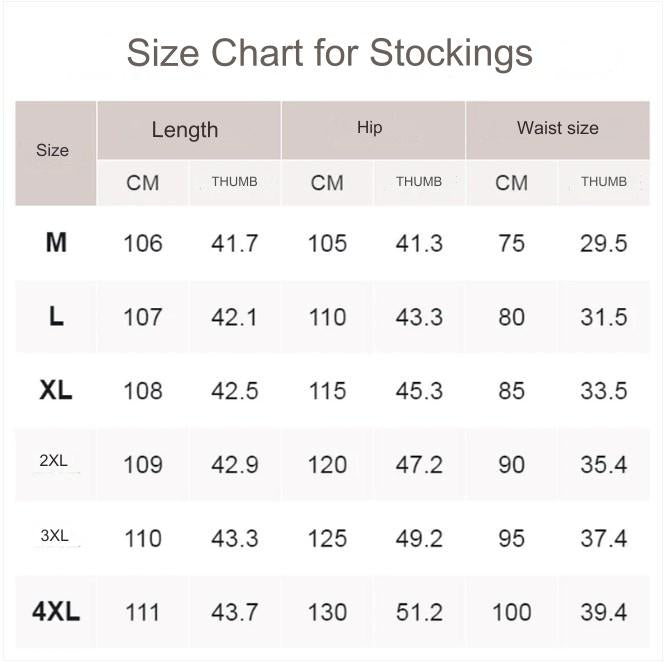665x663 pixels.
Task: Select the 115 hip value for size XL
Action: tap(327, 391)
